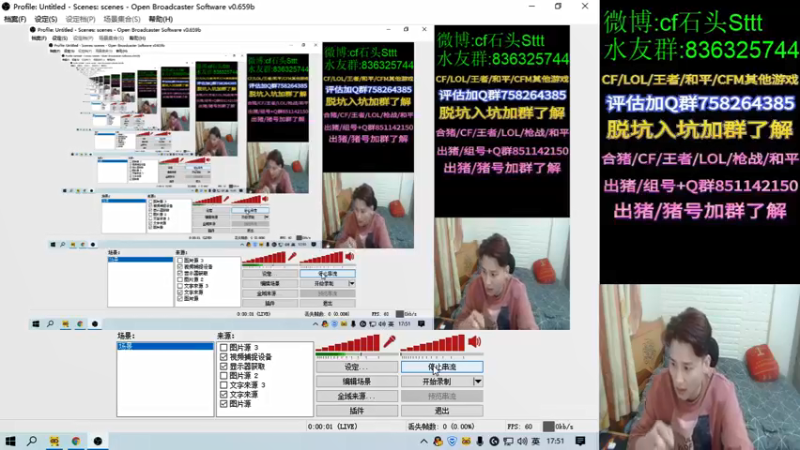Show hidden tray icons chevron
The height and width of the screenshot is (450, 800).
423,441
